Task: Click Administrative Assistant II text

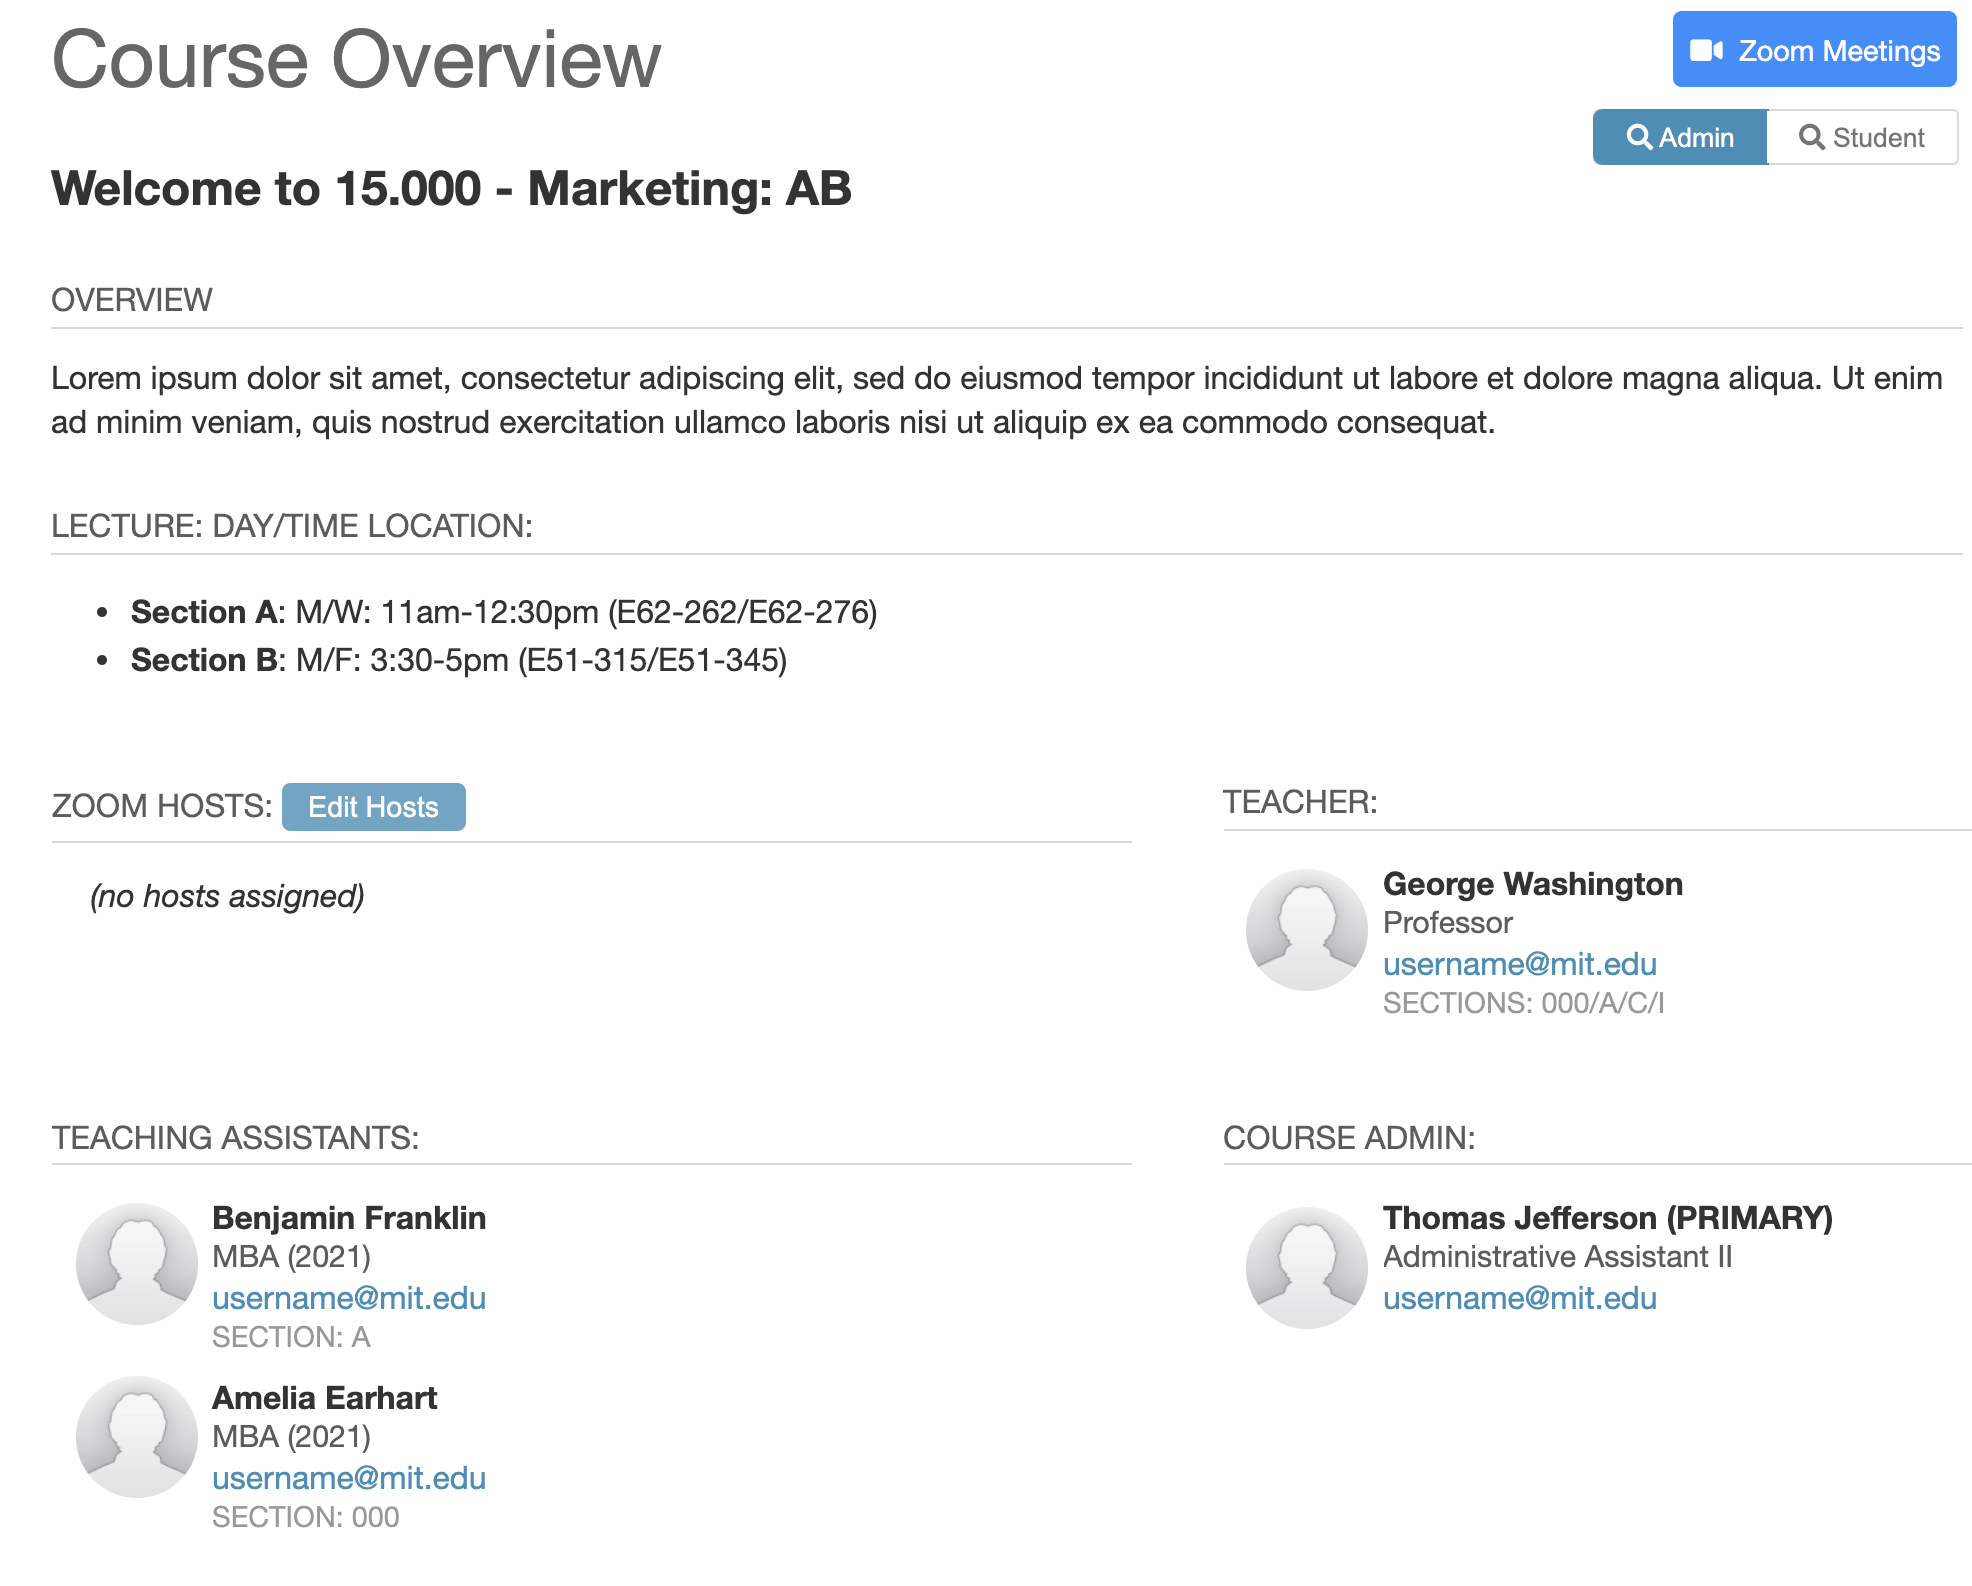Action: coord(1558,1257)
